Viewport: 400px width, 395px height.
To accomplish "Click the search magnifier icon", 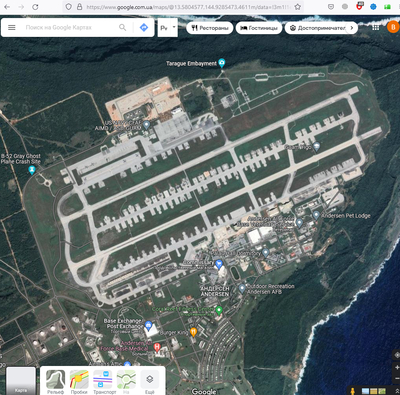I will tap(123, 27).
